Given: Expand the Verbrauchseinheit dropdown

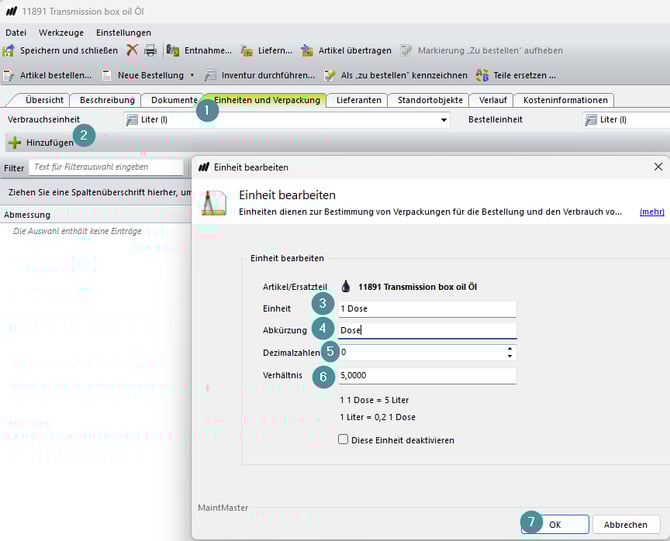Looking at the screenshot, I should click(x=444, y=120).
